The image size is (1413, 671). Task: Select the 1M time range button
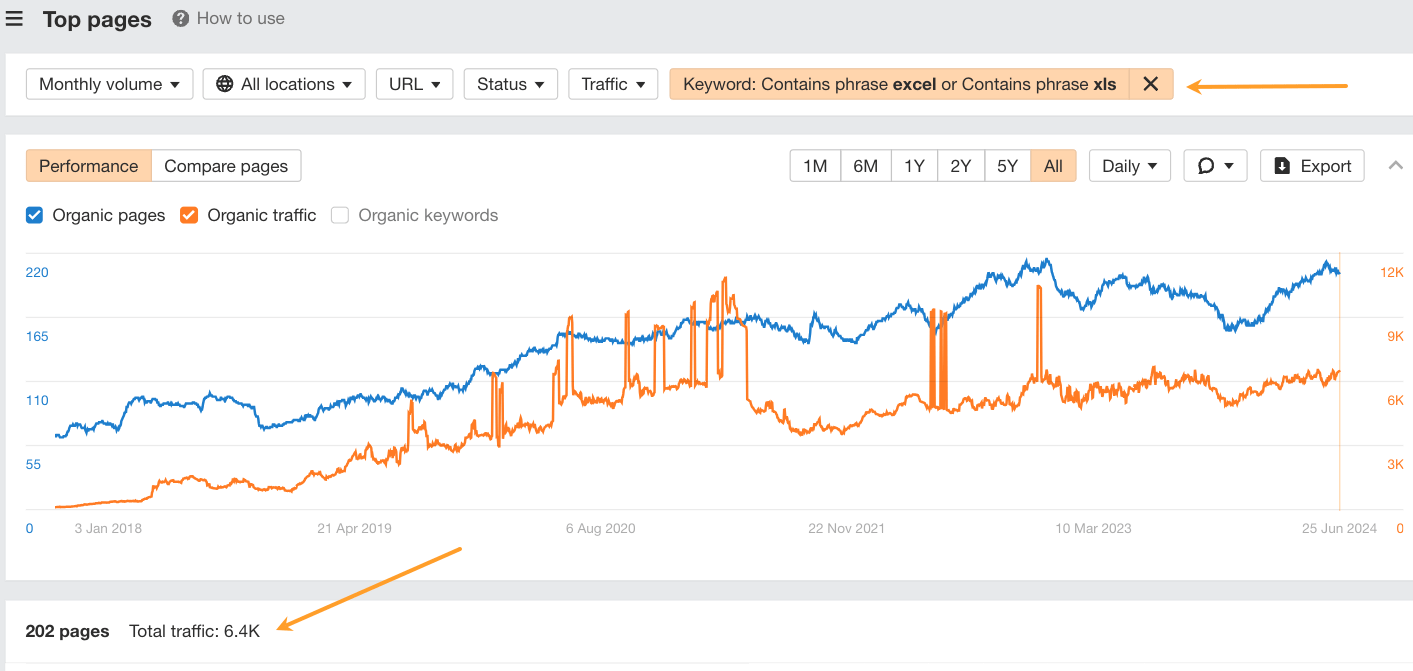[x=815, y=165]
